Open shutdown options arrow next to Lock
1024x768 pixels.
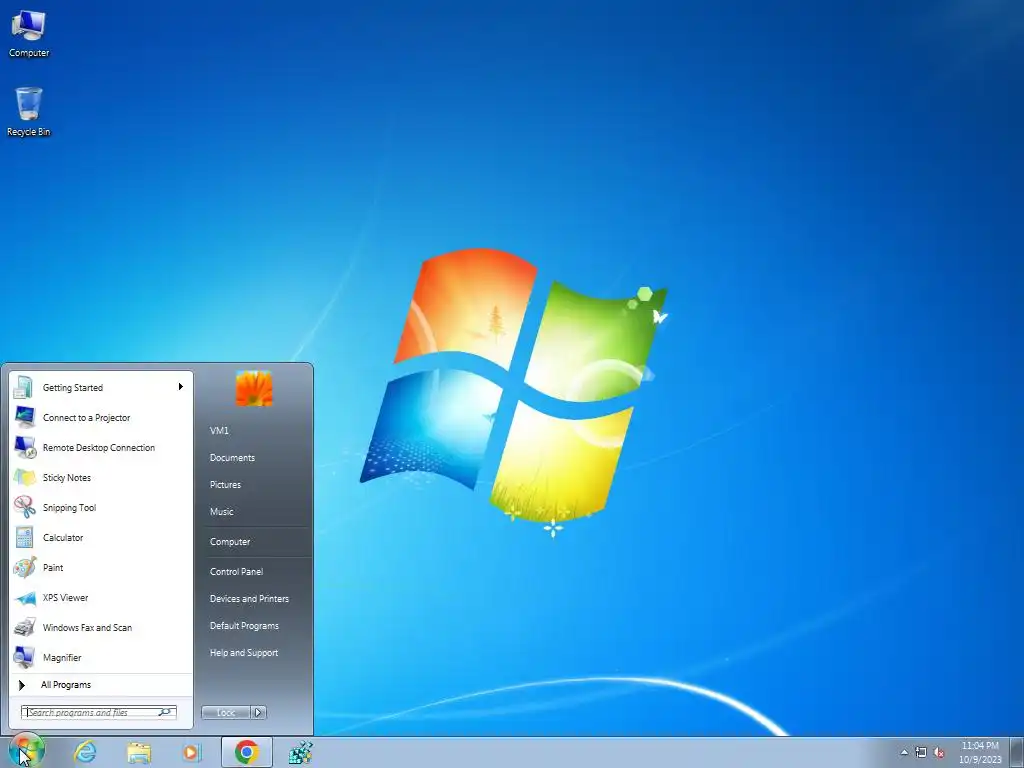(258, 712)
